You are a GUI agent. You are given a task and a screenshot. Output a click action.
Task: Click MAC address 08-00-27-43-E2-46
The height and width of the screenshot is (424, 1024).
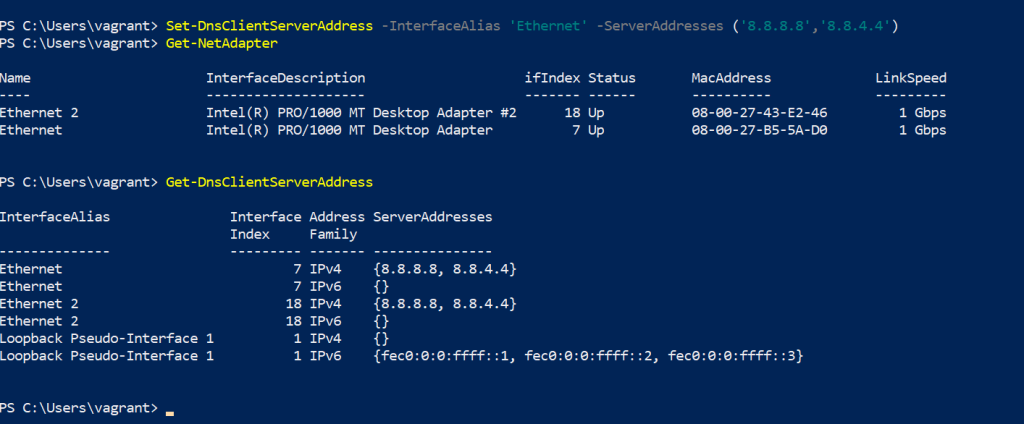tap(759, 113)
